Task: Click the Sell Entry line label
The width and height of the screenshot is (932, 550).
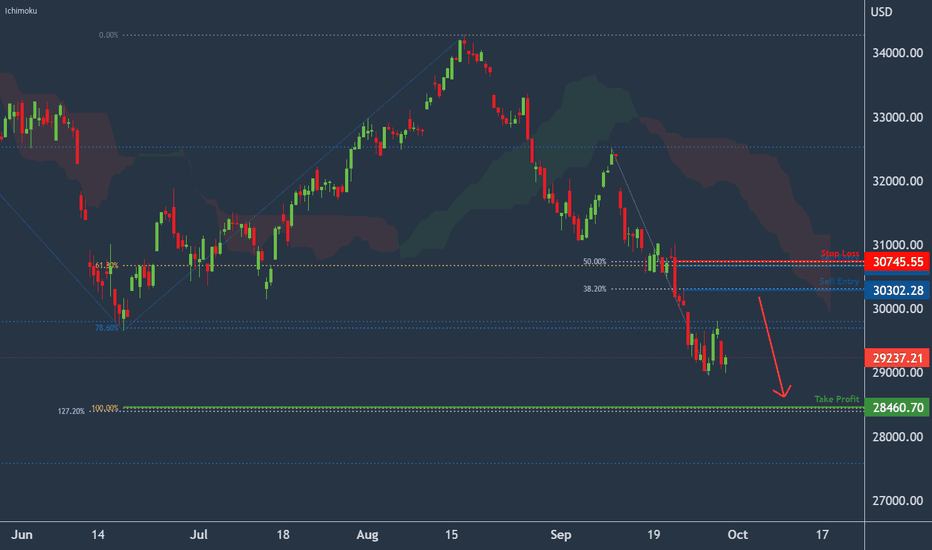Action: click(x=839, y=281)
